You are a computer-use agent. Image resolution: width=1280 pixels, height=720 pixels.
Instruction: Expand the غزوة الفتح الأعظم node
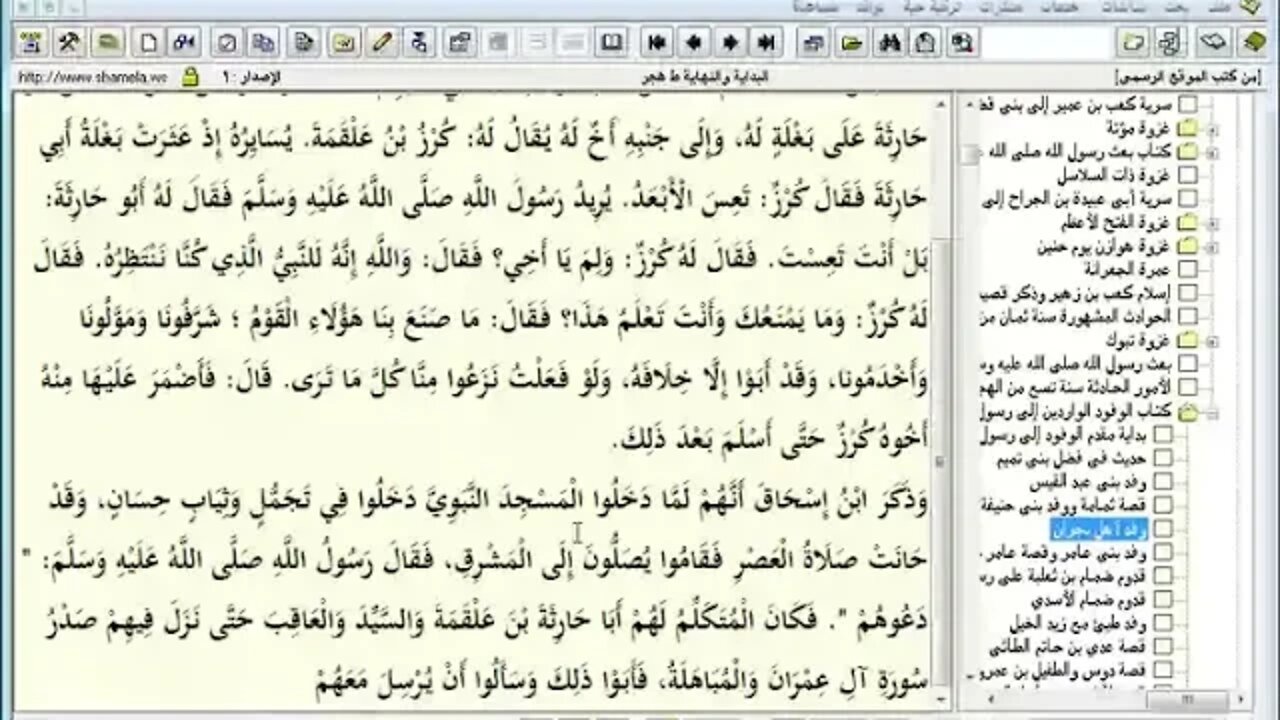(x=1213, y=222)
